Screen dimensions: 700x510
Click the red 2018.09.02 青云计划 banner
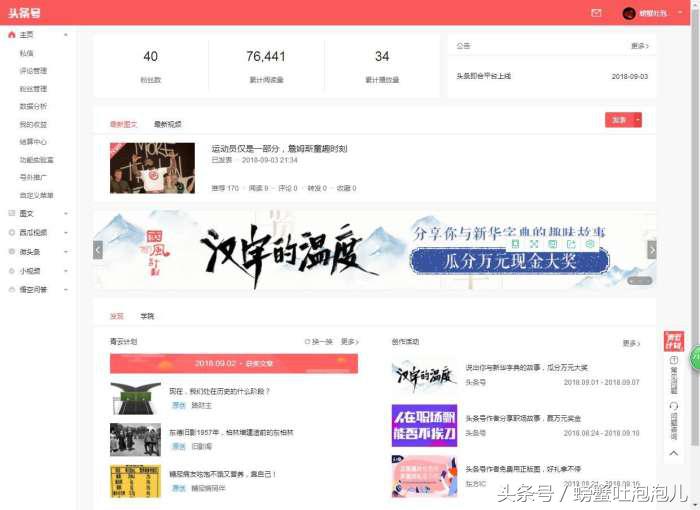[234, 363]
